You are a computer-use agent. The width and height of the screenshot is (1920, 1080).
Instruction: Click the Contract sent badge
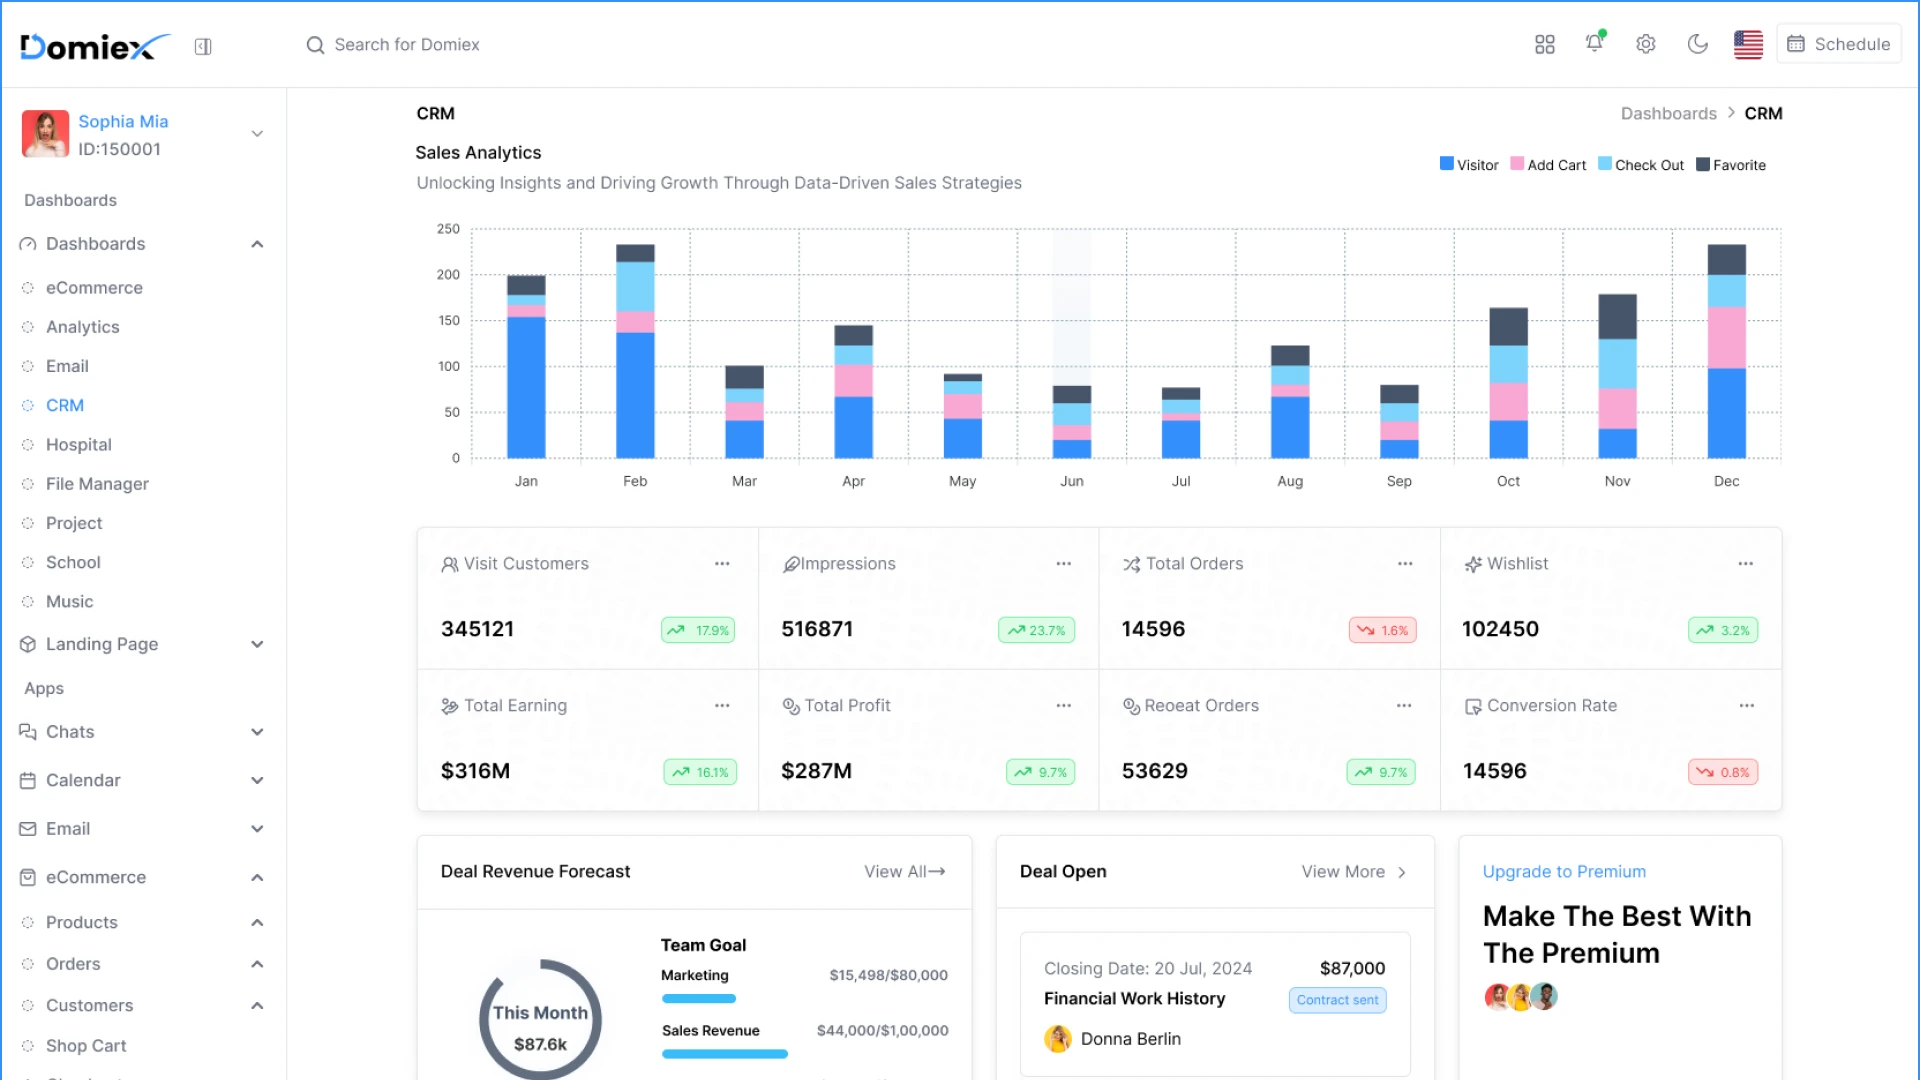point(1338,1000)
